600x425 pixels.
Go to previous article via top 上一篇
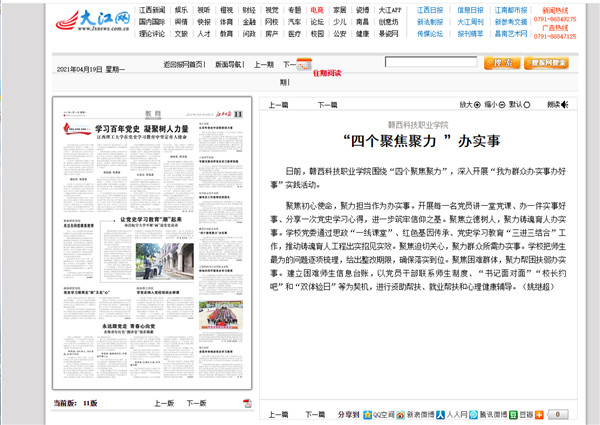pos(278,105)
